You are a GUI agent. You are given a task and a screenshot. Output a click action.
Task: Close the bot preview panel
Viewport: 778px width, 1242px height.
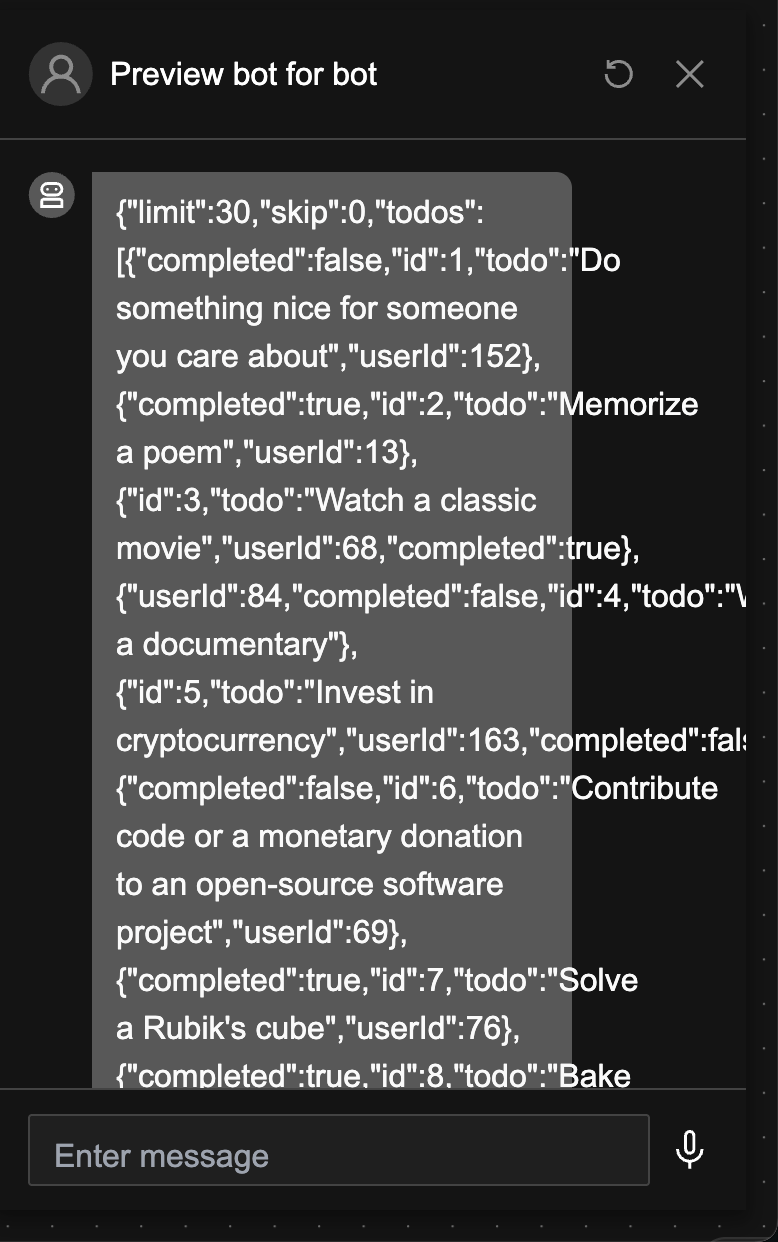coord(690,74)
